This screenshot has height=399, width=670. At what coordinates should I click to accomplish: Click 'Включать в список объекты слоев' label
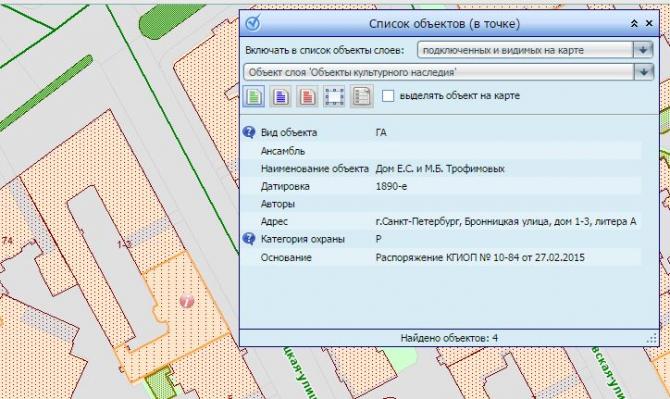[324, 50]
